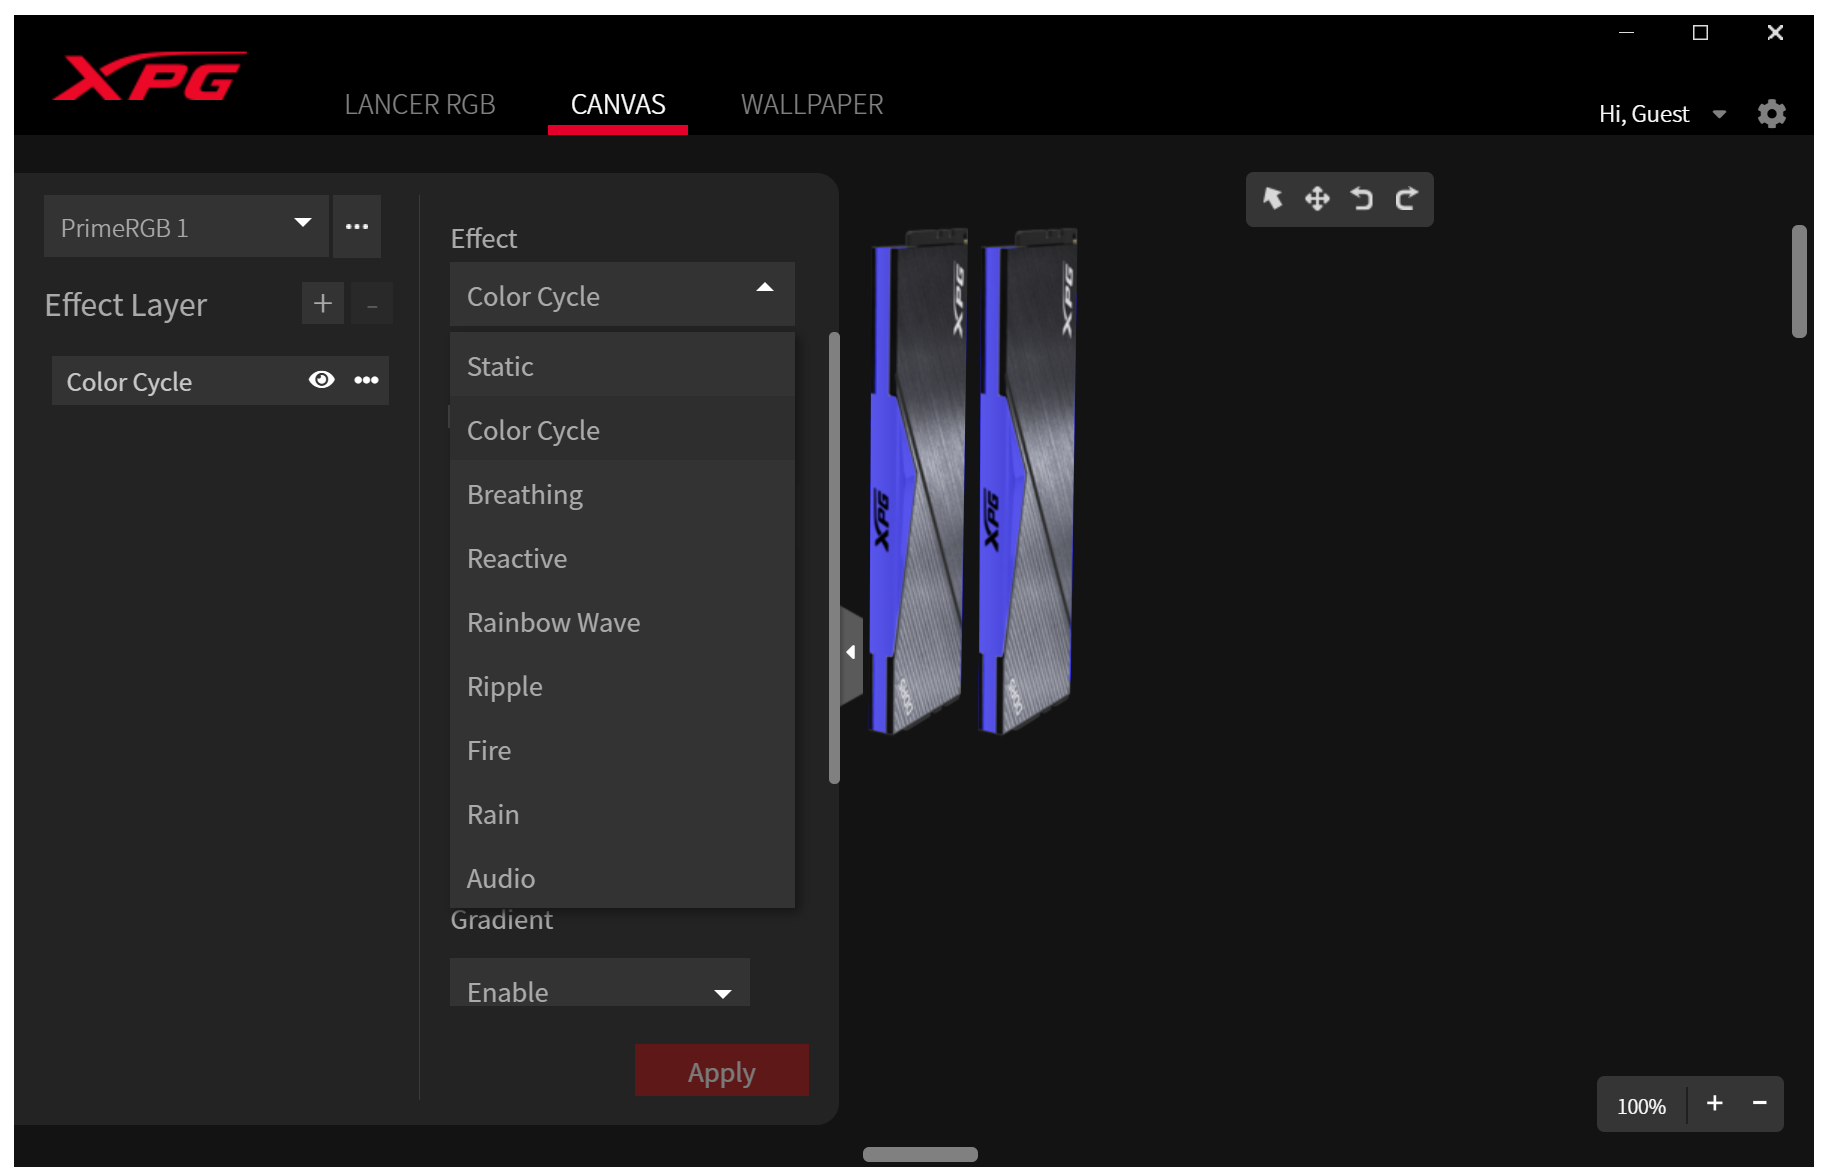Viewport: 1824px width, 1171px height.
Task: Open PrimeRGB 1 profile options menu
Action: point(357,227)
